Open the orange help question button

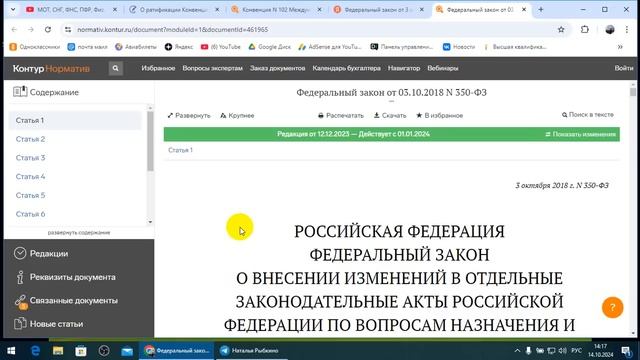tap(612, 307)
